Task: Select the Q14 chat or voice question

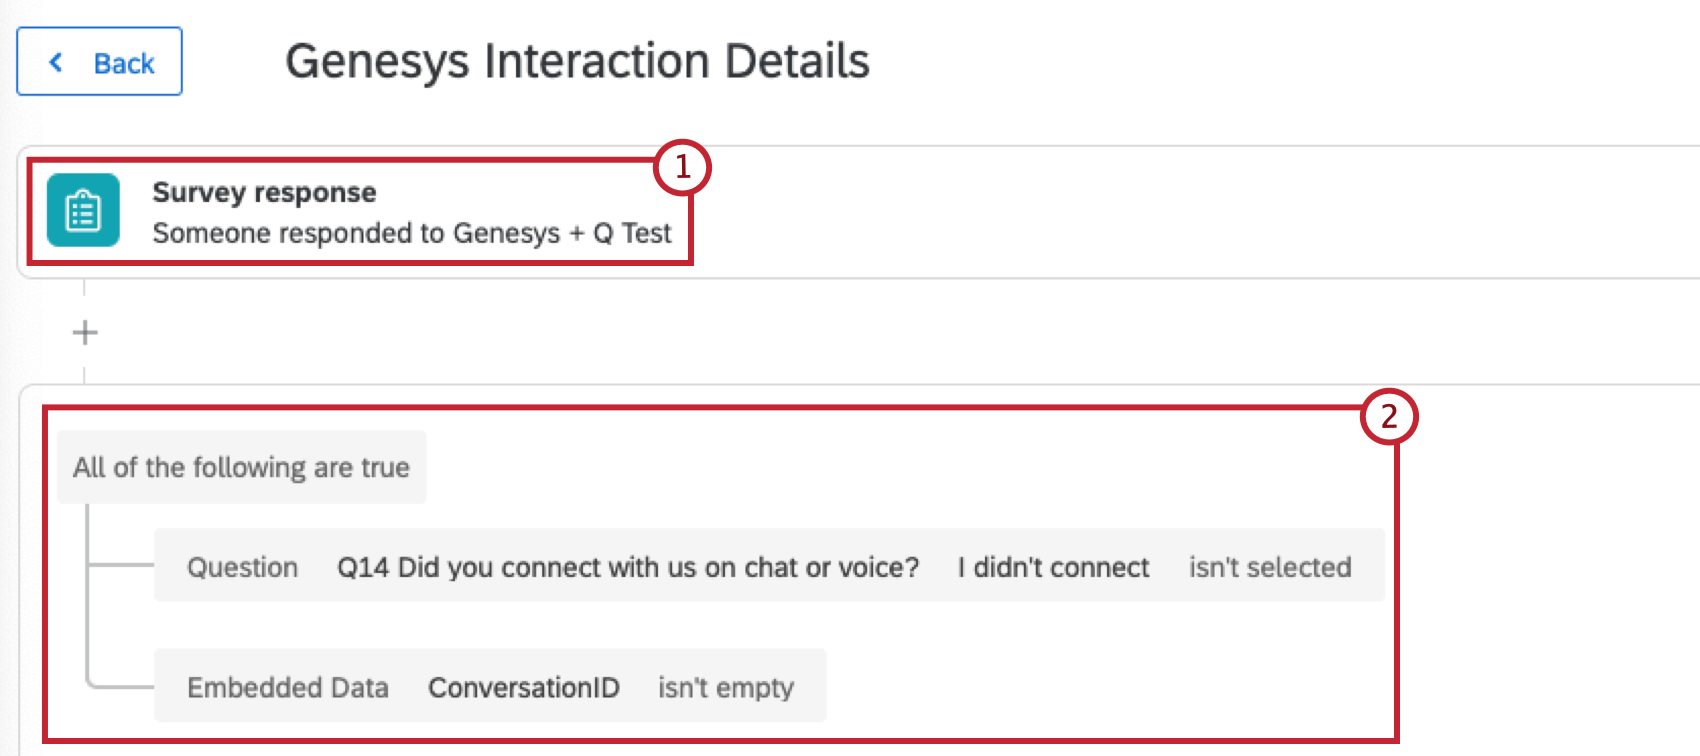Action: [629, 567]
